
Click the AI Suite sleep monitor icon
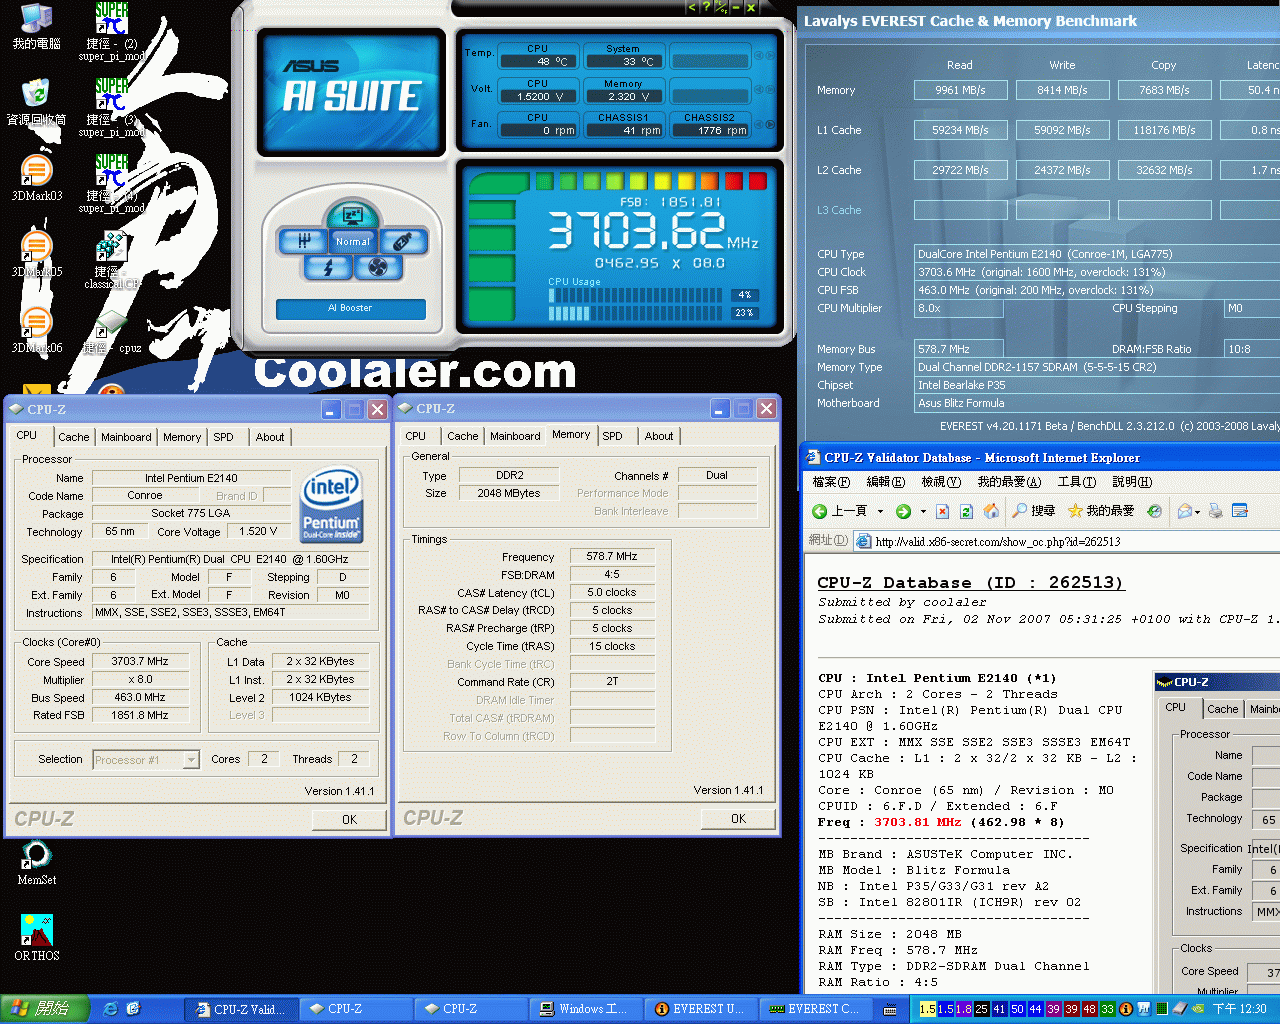pos(352,214)
